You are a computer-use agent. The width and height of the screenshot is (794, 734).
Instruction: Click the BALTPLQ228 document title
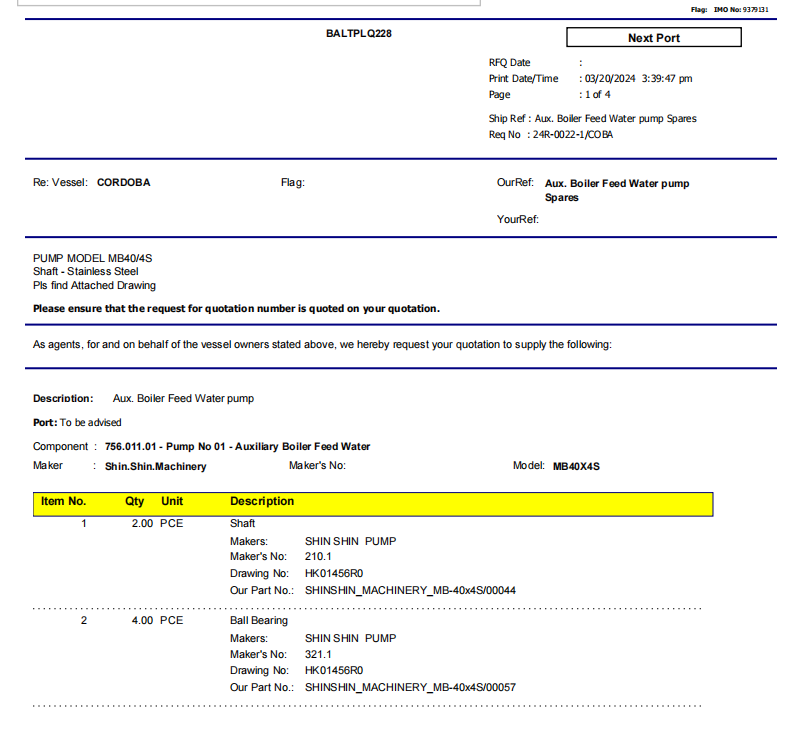click(x=359, y=33)
